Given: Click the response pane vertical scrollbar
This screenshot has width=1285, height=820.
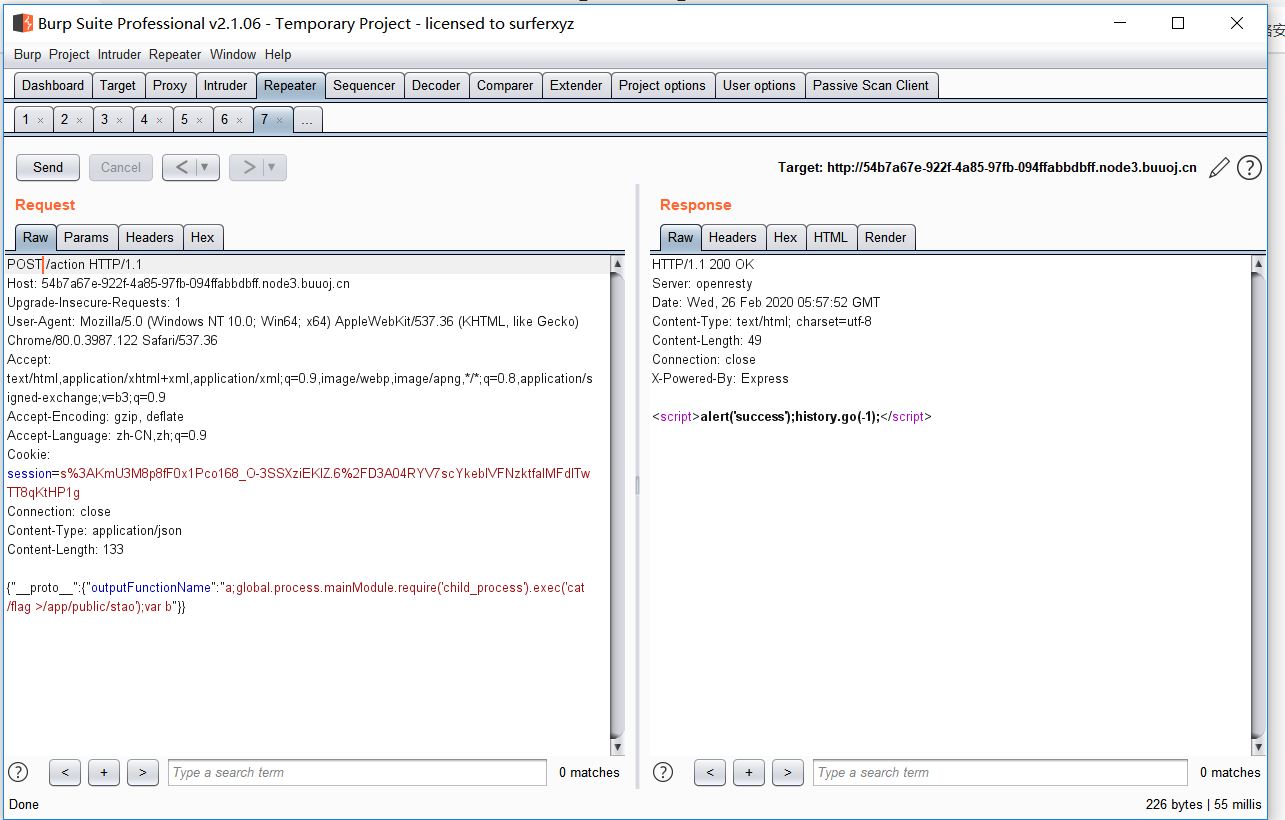Looking at the screenshot, I should tap(1258, 505).
